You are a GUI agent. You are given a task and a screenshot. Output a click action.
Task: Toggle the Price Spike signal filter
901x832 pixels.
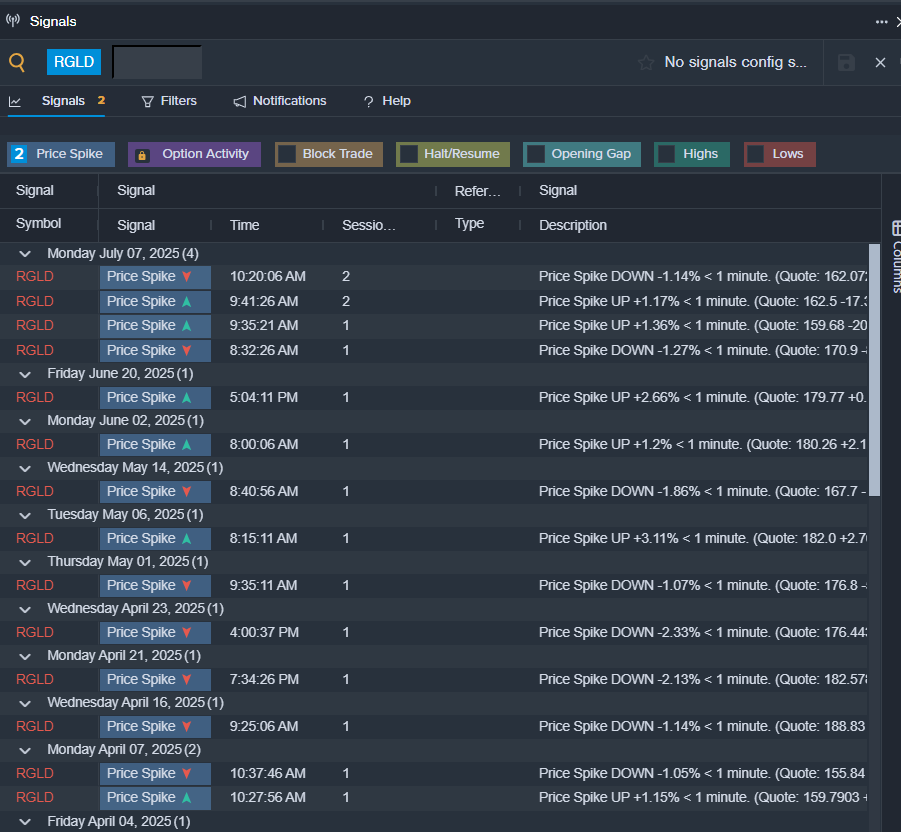pos(61,154)
